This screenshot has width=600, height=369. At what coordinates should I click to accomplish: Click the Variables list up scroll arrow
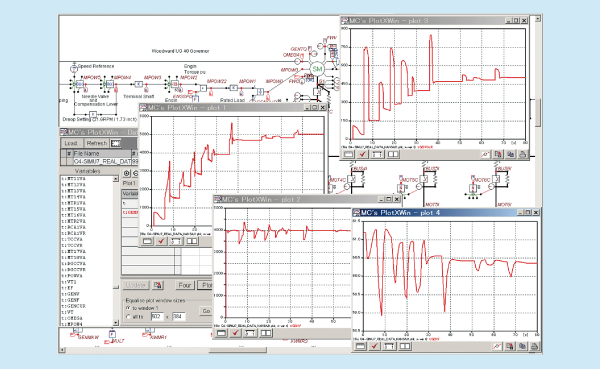tap(116, 179)
